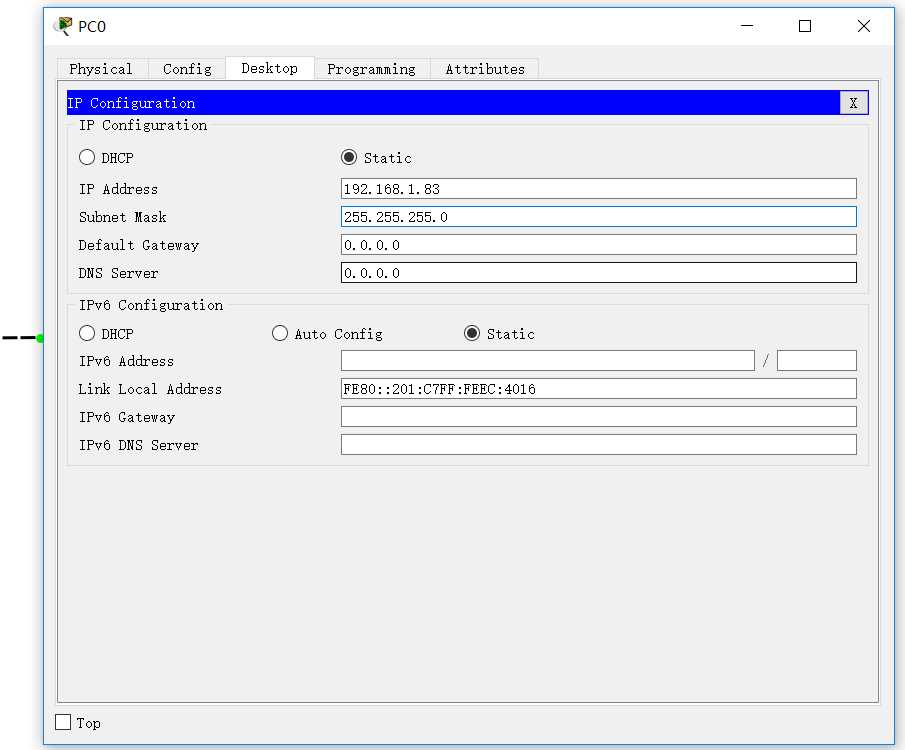Screen dimensions: 905x750
Task: Focus the Default Gateway input field
Action: [x=599, y=245]
